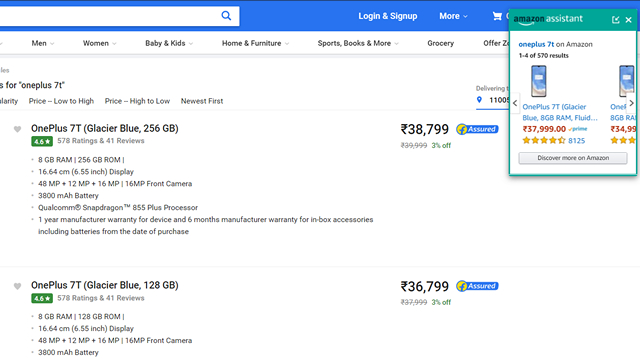This screenshot has width=640, height=360.
Task: Click the Assured badge next to ₹36,799
Action: (x=477, y=286)
